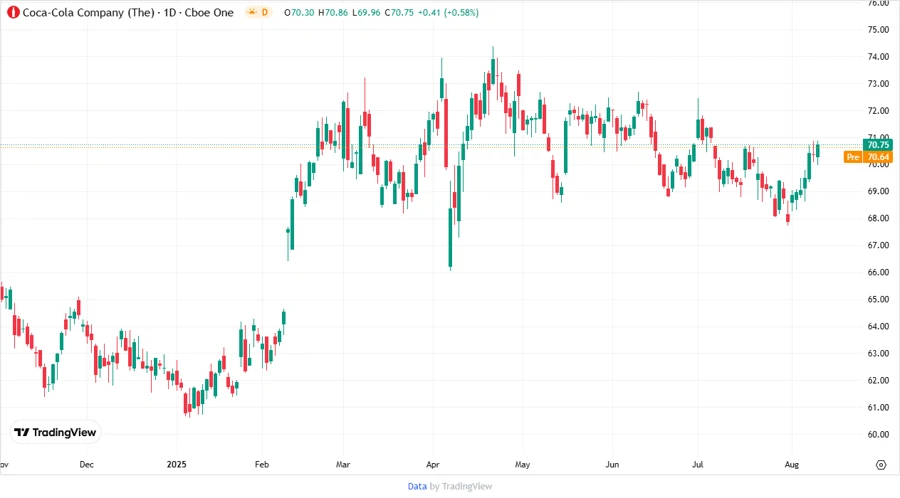Viewport: 900px width, 498px height.
Task: Click the 63.00 price axis label
Action: coord(878,353)
